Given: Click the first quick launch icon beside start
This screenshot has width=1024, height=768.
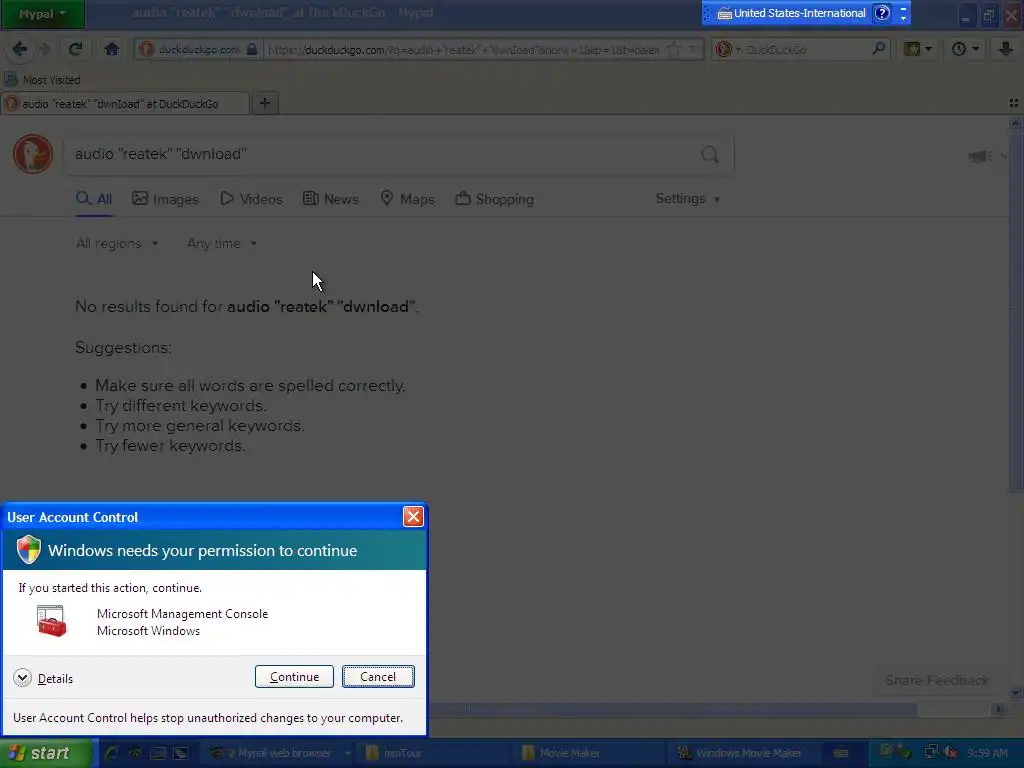Looking at the screenshot, I should 112,753.
